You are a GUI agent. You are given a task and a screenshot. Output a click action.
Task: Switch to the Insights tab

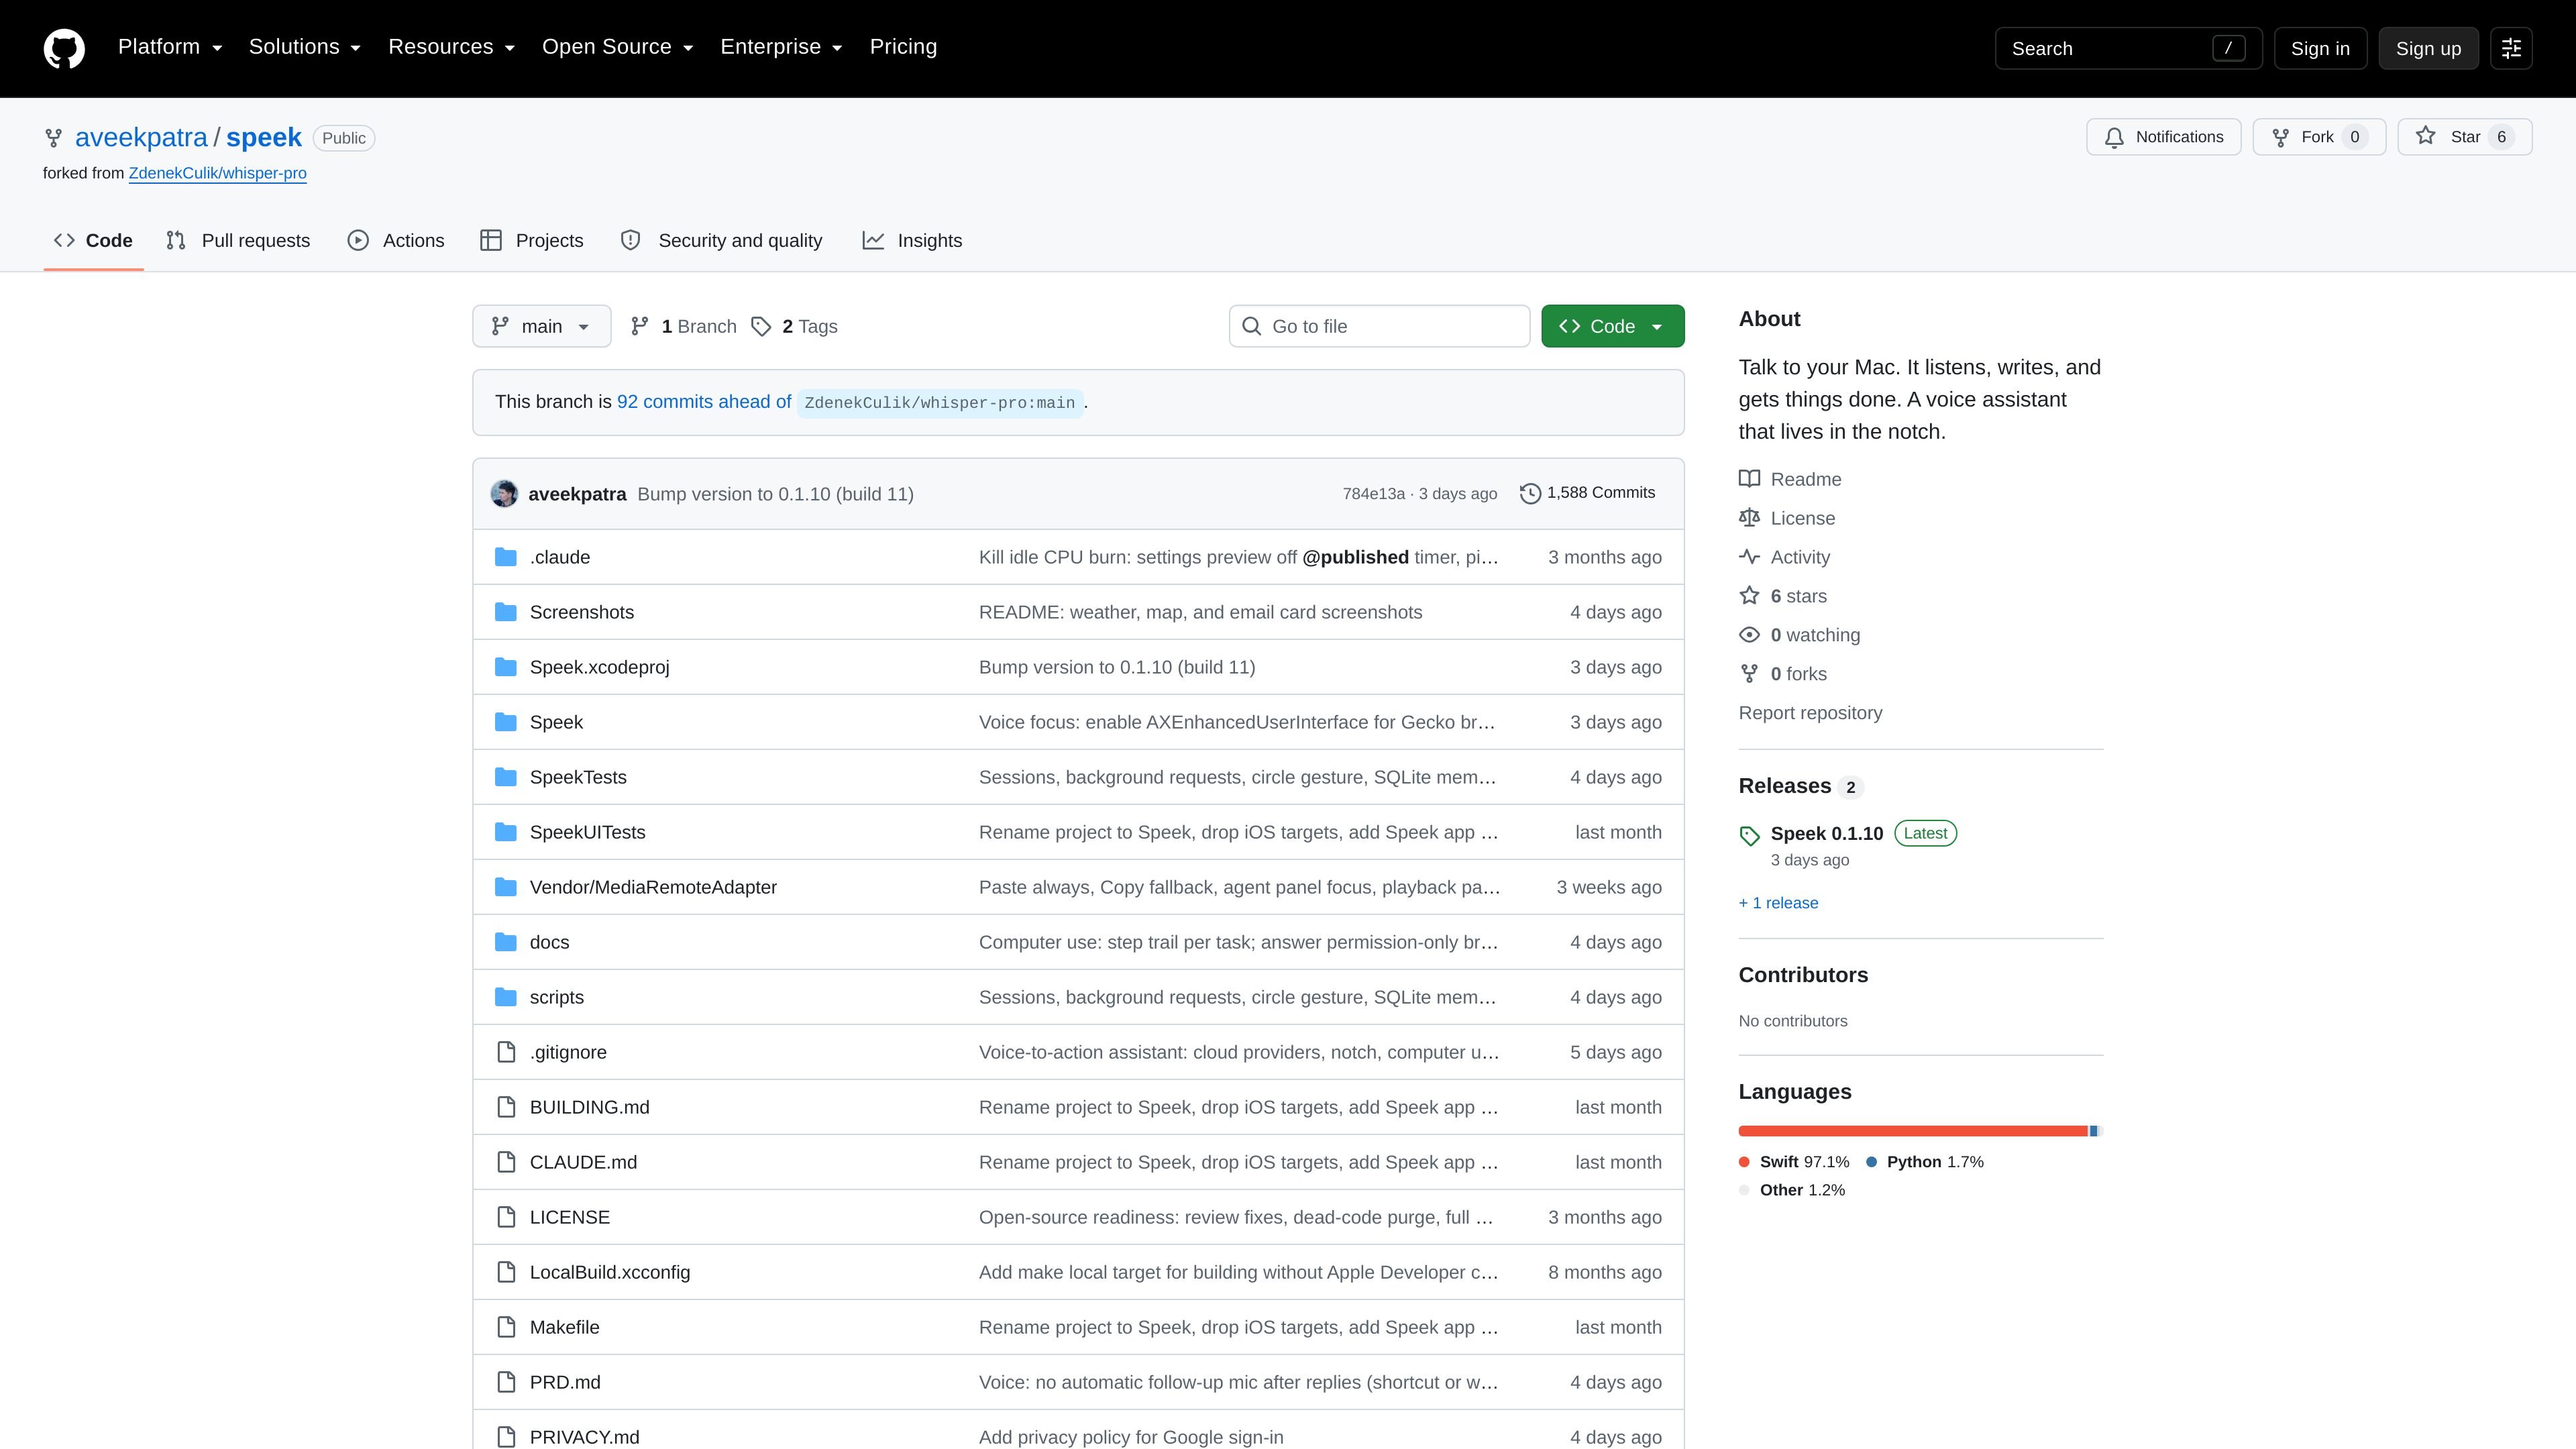[912, 241]
